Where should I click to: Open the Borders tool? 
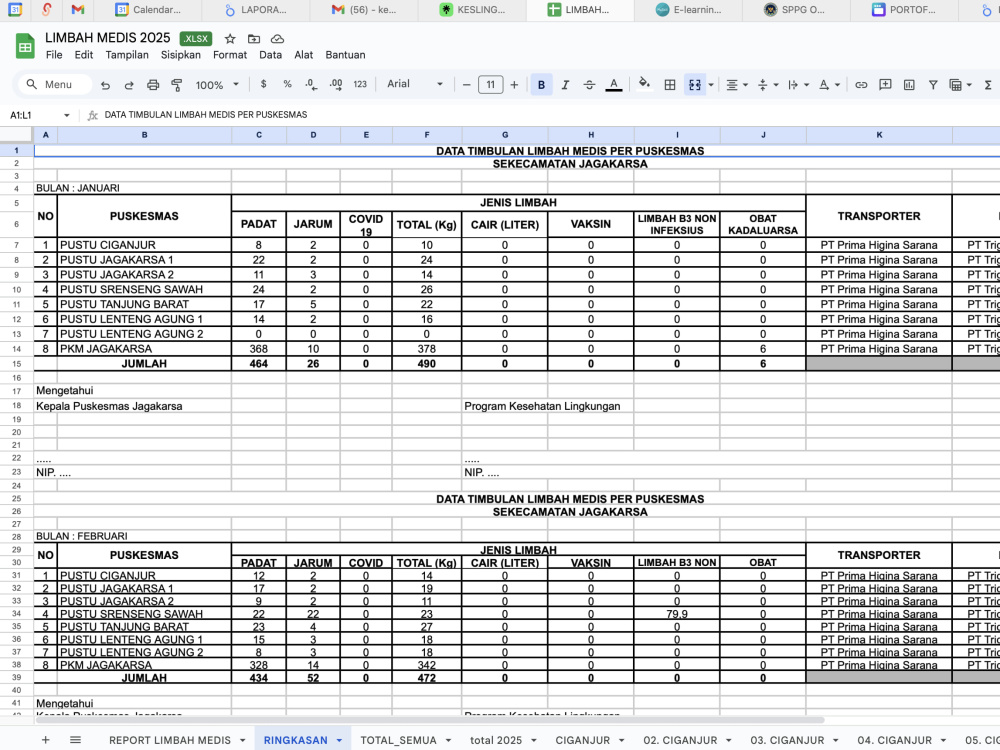(670, 85)
